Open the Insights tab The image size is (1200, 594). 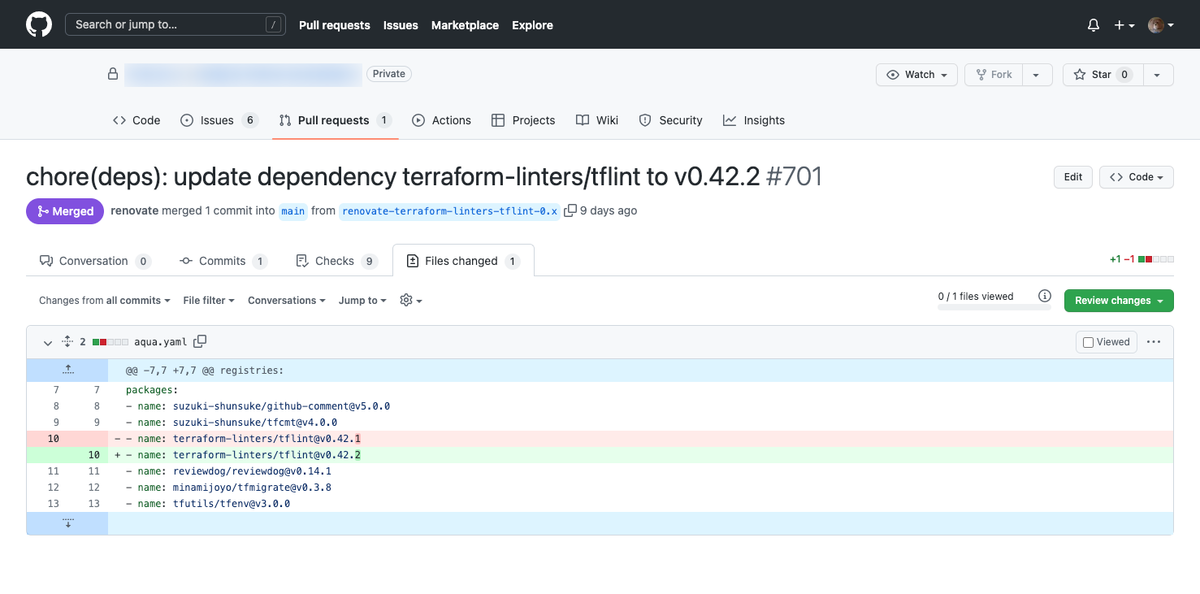point(754,120)
